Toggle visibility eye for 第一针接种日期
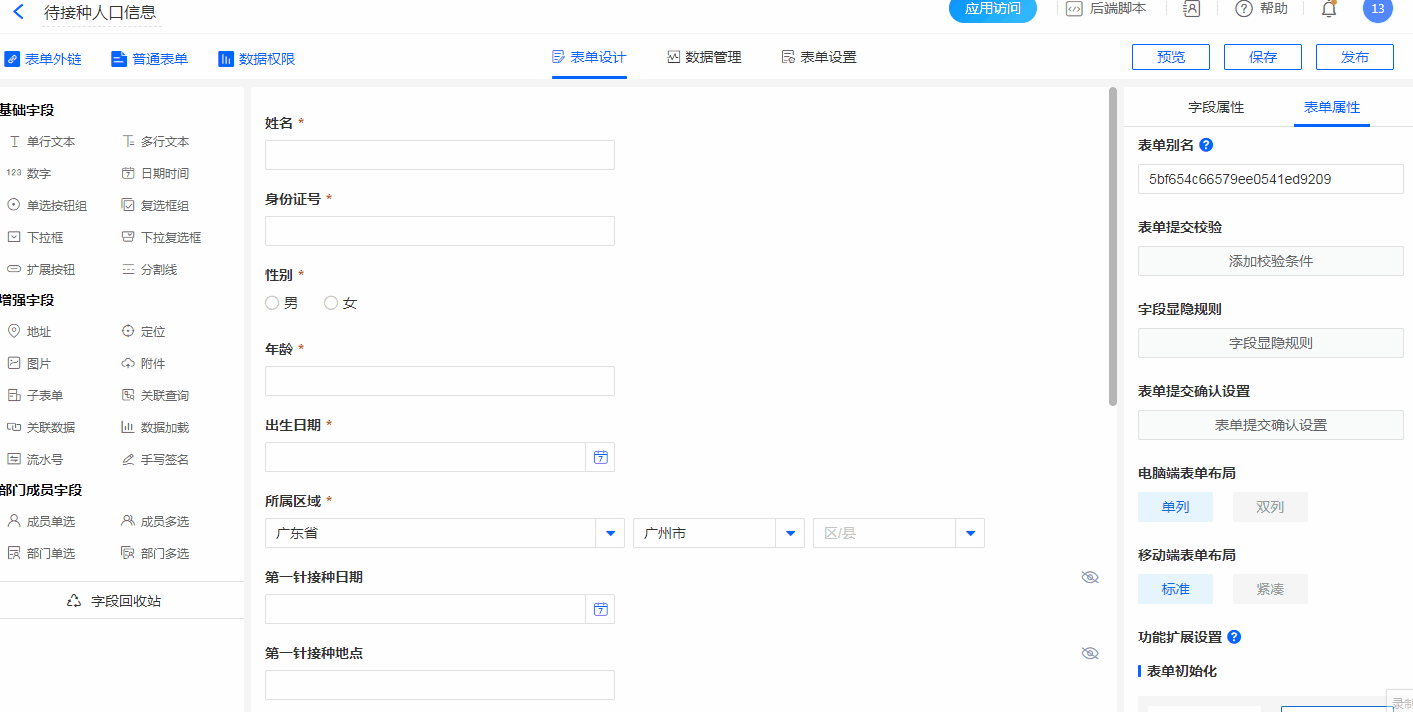 pos(1090,577)
